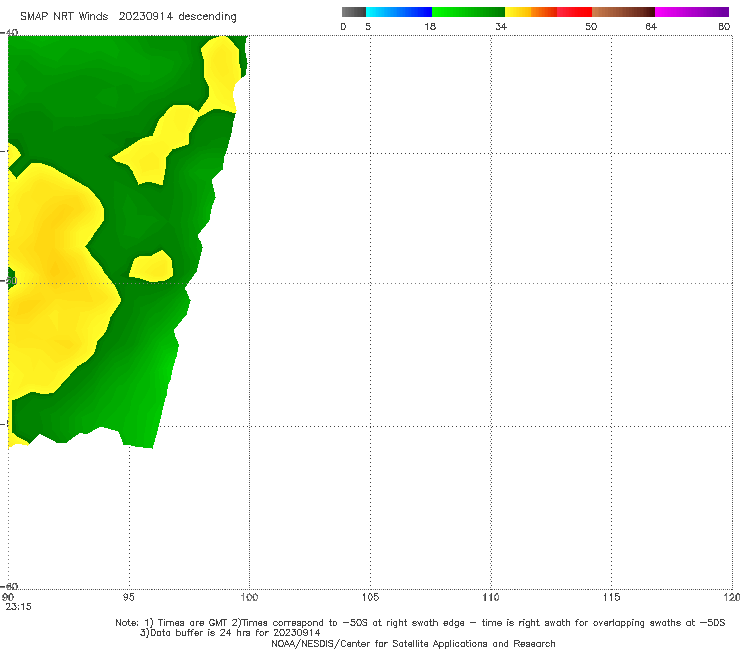This screenshot has width=740, height=650.
Task: Click the latitude label "-60"
Action: pos(9,586)
